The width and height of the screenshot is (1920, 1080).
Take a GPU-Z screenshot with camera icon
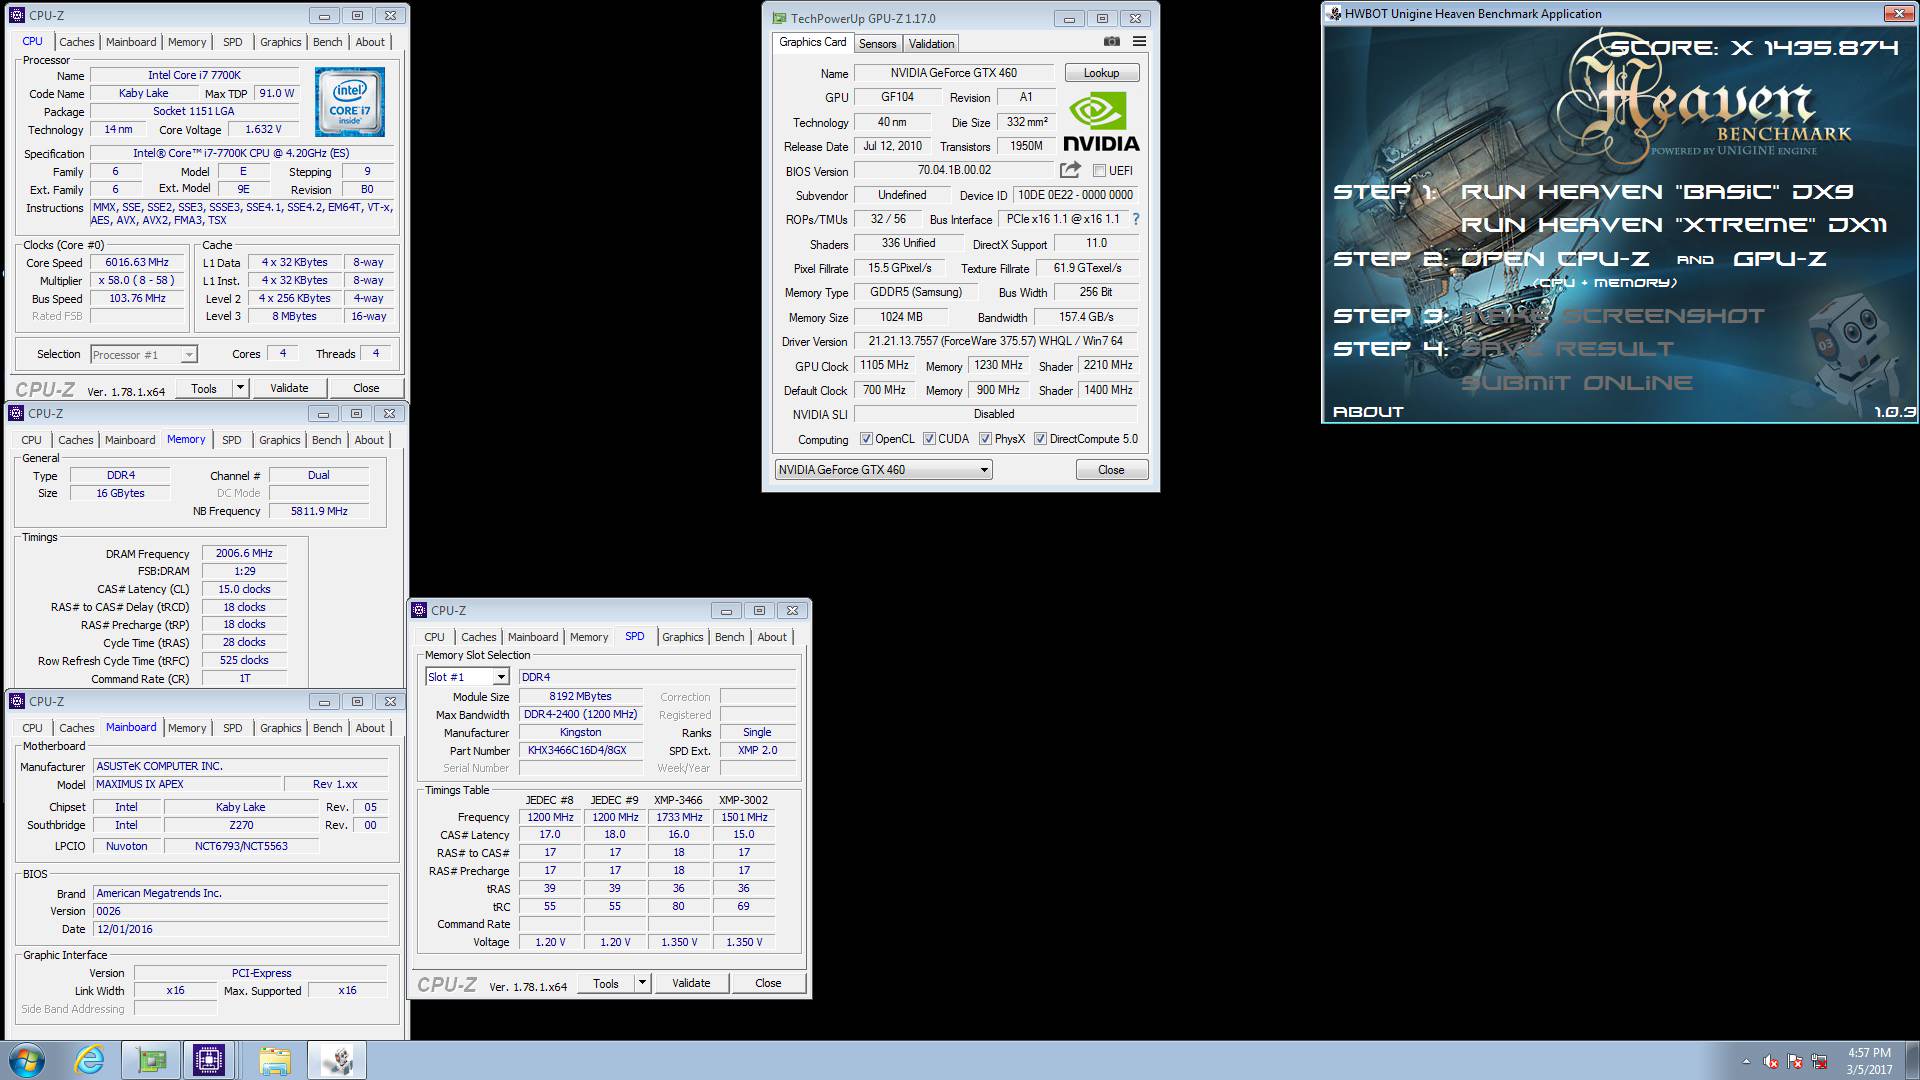1111,42
